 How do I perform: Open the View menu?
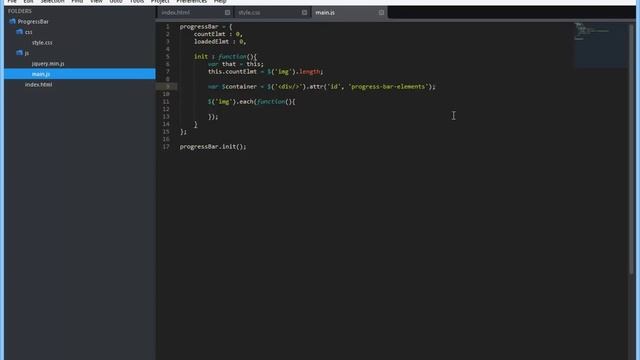click(96, 2)
